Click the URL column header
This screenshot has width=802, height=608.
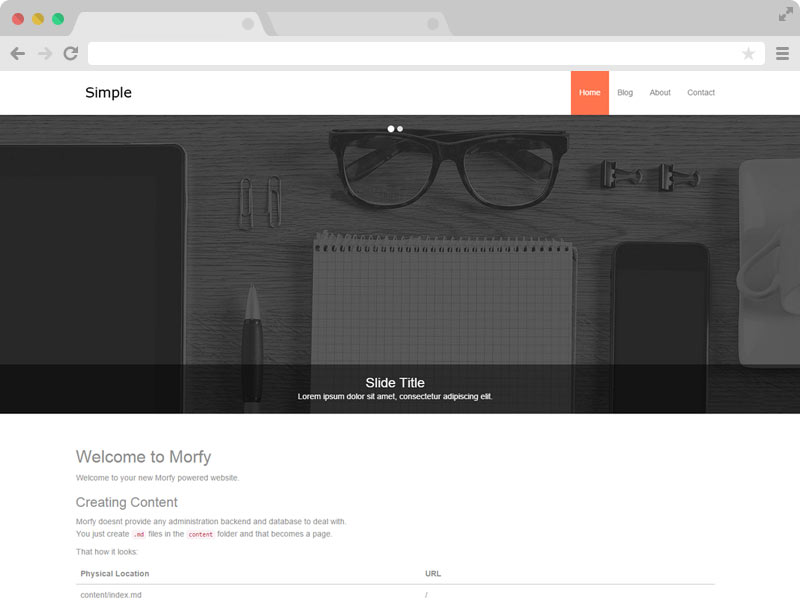pyautogui.click(x=433, y=574)
